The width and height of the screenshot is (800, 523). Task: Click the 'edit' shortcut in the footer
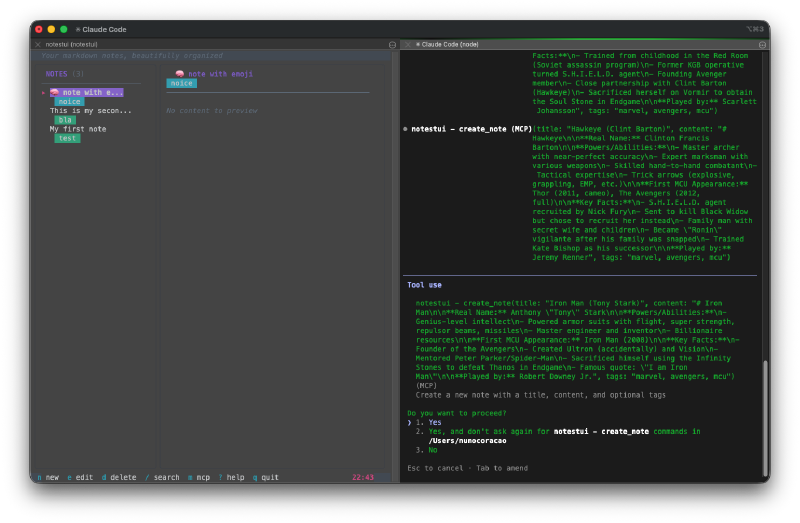80,478
